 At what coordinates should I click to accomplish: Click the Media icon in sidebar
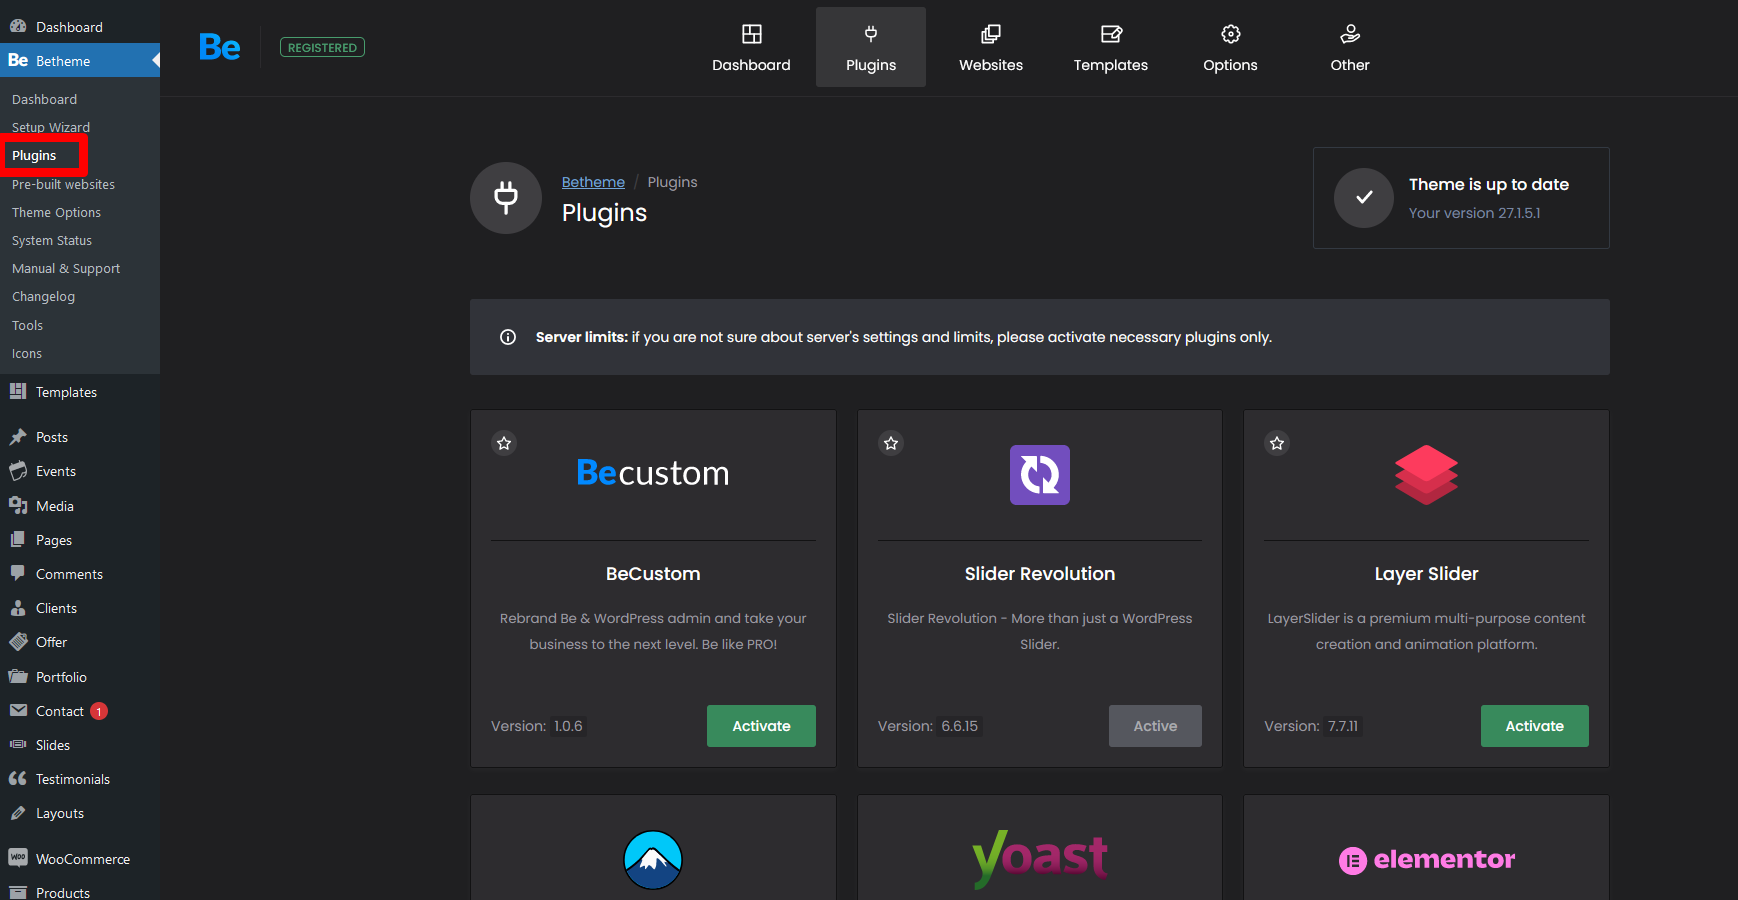point(18,506)
